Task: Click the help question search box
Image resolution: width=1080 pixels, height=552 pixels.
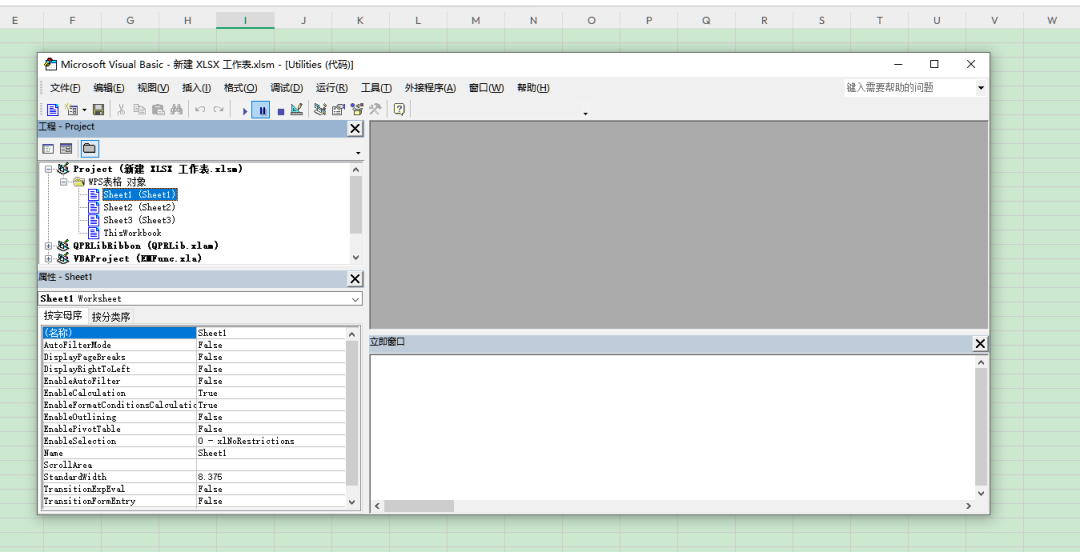Action: pos(909,88)
